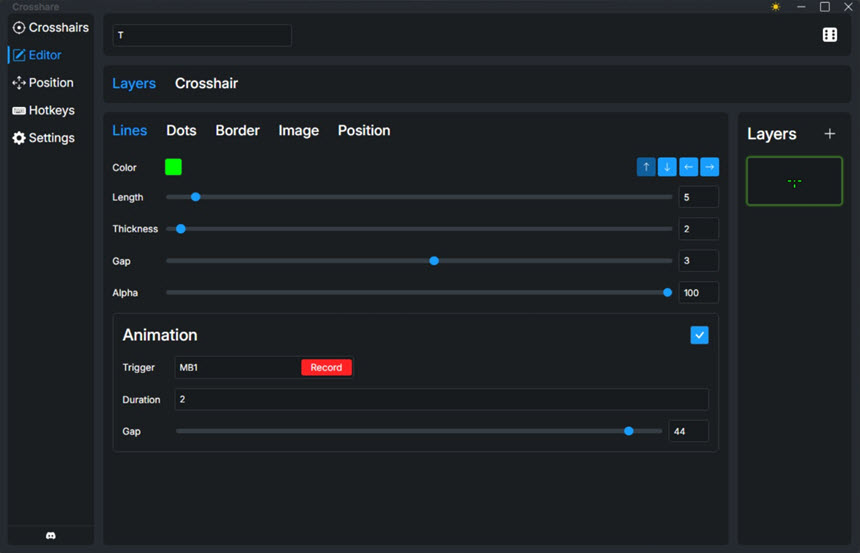
Task: Open the Border tab
Action: point(237,131)
